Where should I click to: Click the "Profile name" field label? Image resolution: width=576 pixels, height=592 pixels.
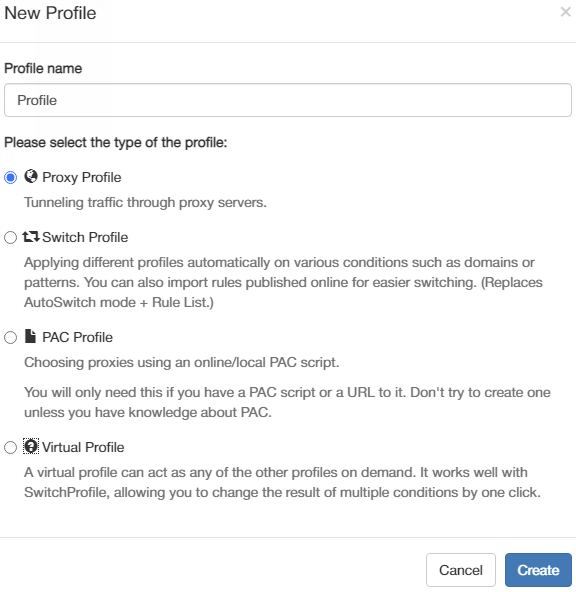point(43,68)
